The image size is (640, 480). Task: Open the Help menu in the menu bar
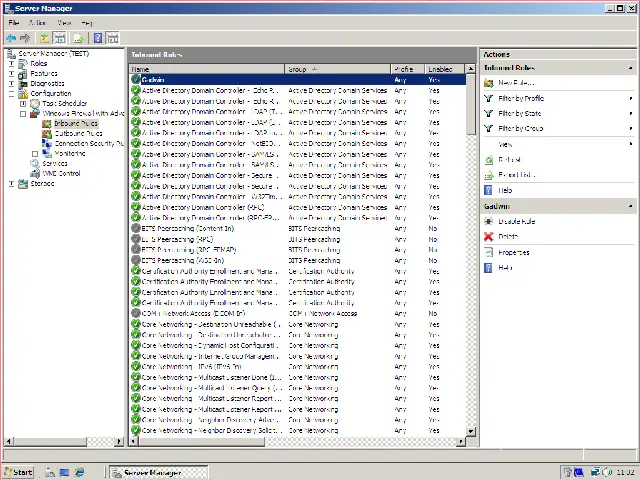[87, 23]
